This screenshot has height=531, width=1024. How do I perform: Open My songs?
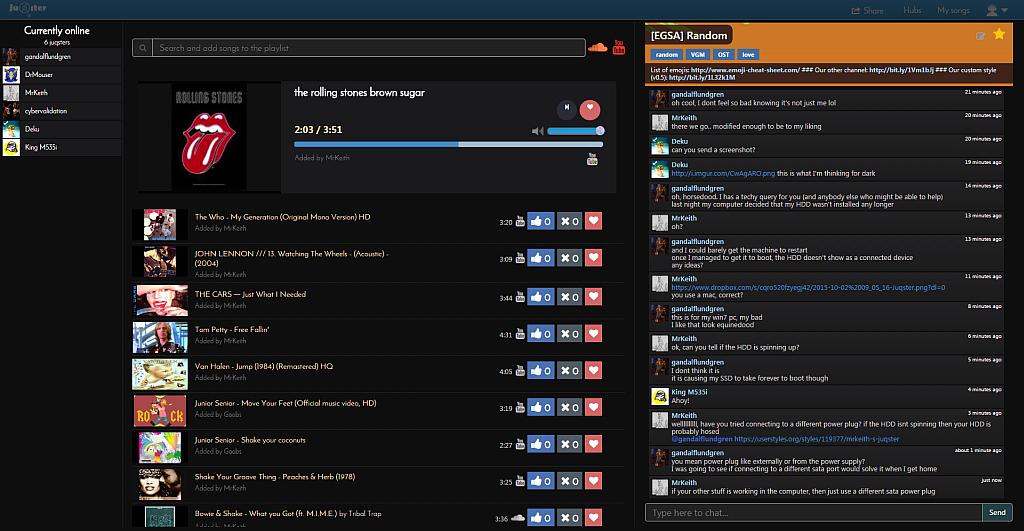coord(953,10)
